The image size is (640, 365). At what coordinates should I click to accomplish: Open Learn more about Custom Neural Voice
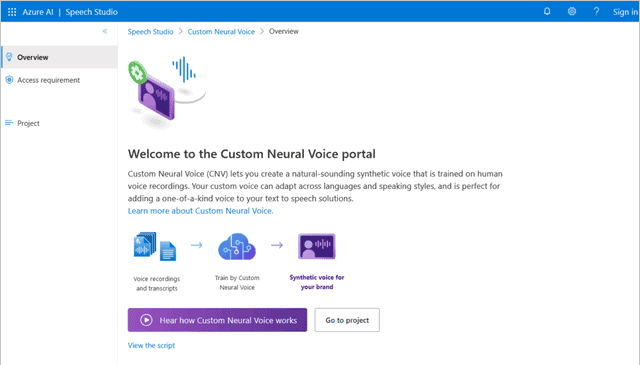click(x=200, y=211)
